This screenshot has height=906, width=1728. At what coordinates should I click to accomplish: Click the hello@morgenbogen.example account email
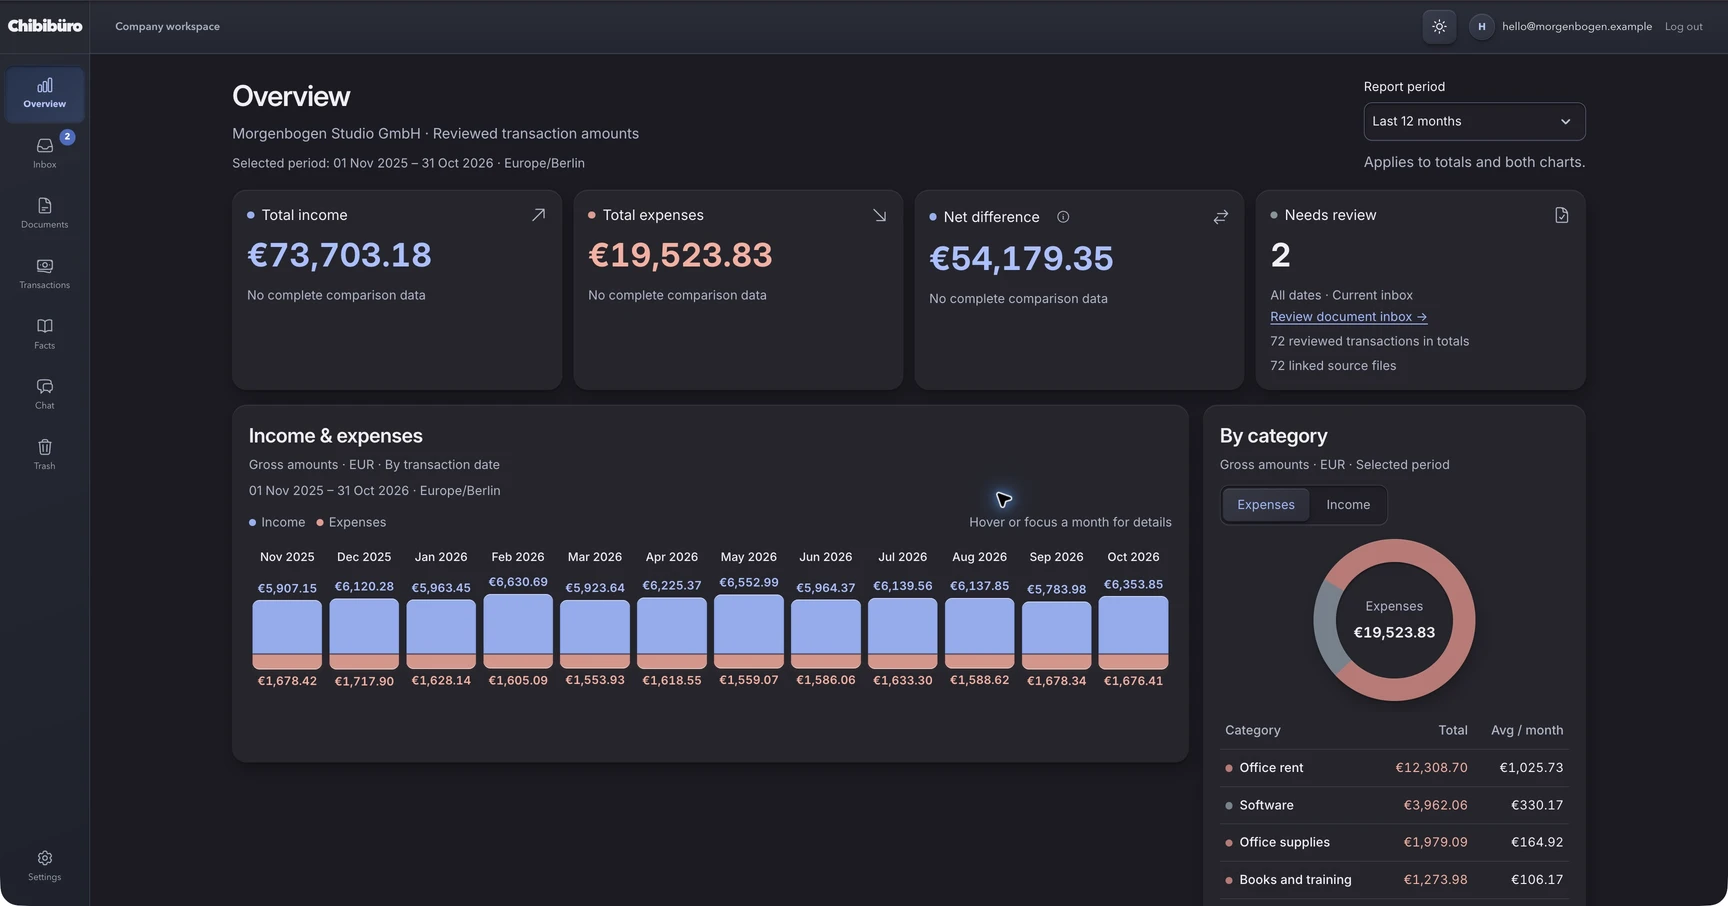1576,27
